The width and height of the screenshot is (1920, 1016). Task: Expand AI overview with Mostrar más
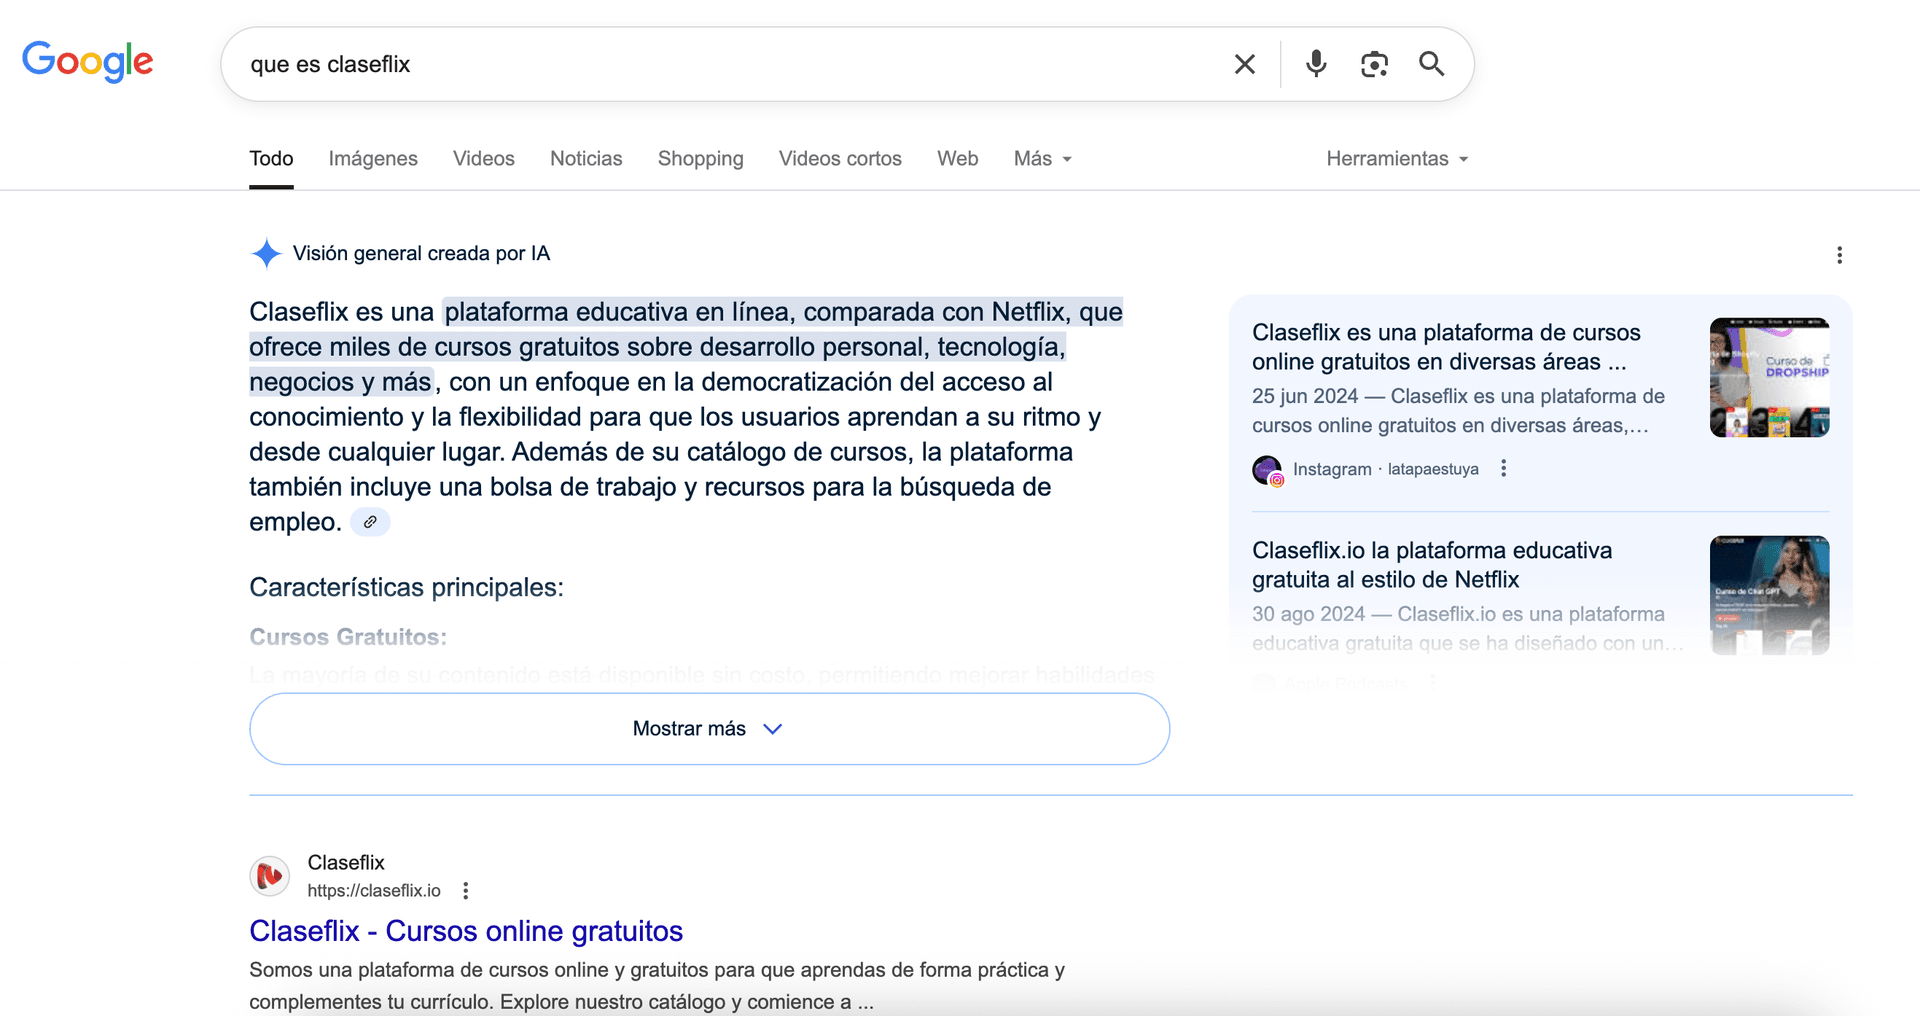pos(709,729)
